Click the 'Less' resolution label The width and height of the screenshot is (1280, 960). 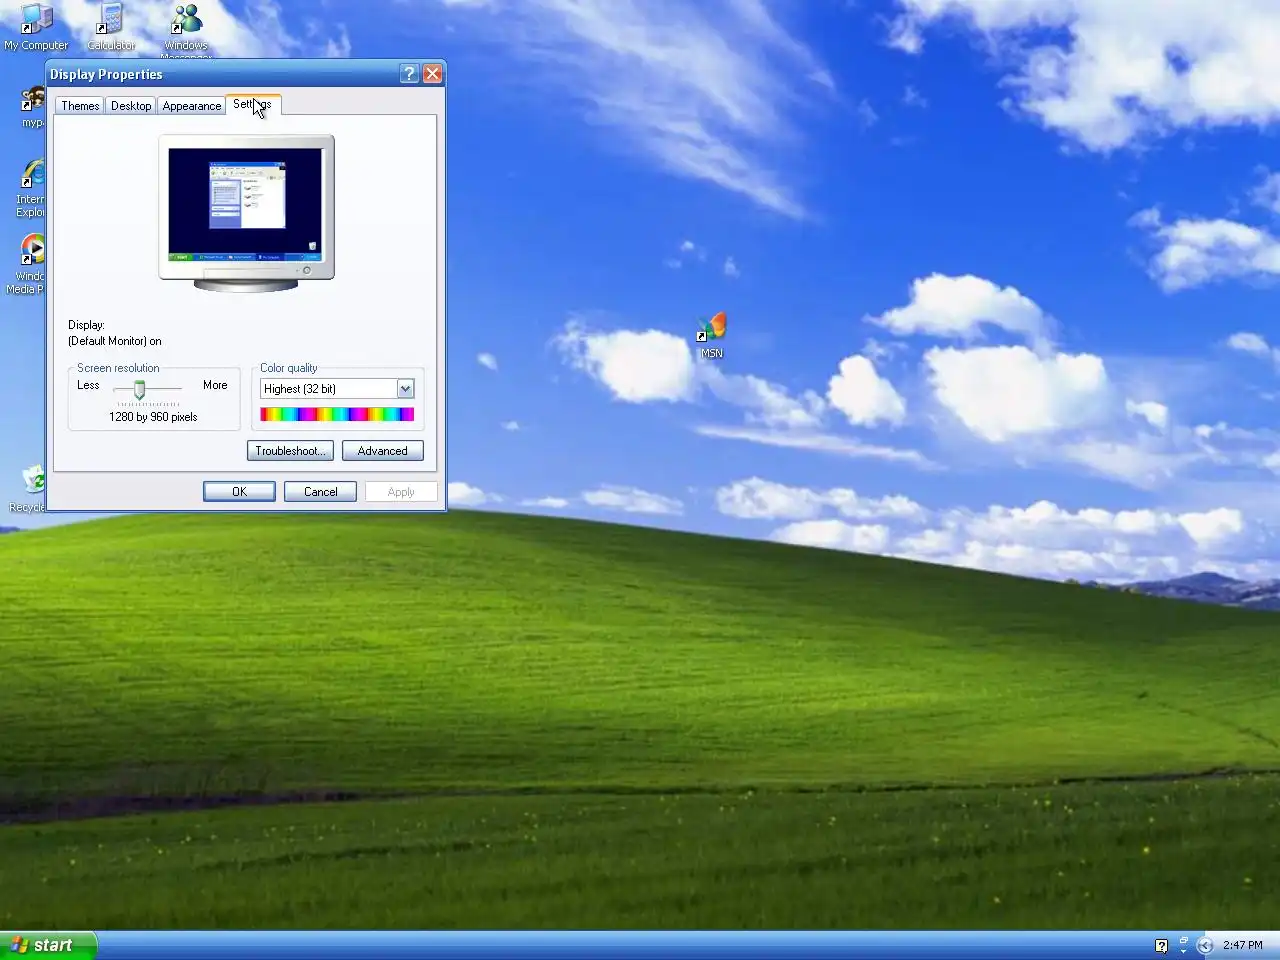coord(88,385)
